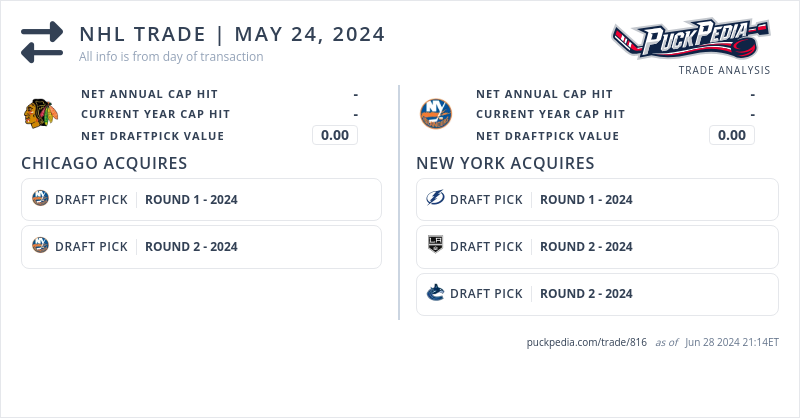Click Islanders icon on Round 1 pick
This screenshot has width=800, height=418.
pos(40,199)
